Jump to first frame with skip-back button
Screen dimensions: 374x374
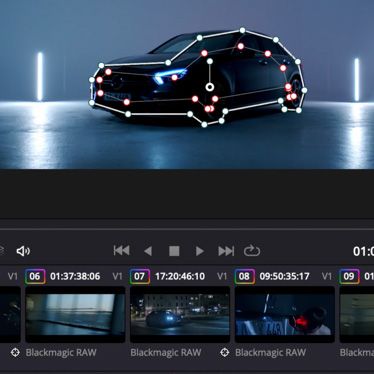[121, 251]
